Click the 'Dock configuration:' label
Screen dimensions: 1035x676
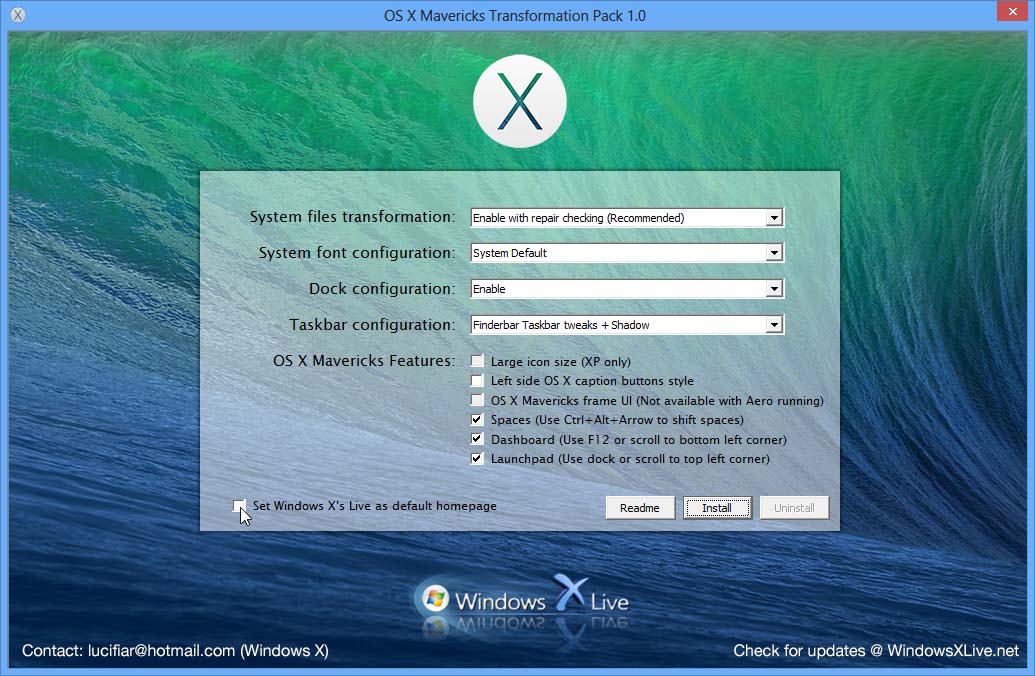[x=382, y=288]
